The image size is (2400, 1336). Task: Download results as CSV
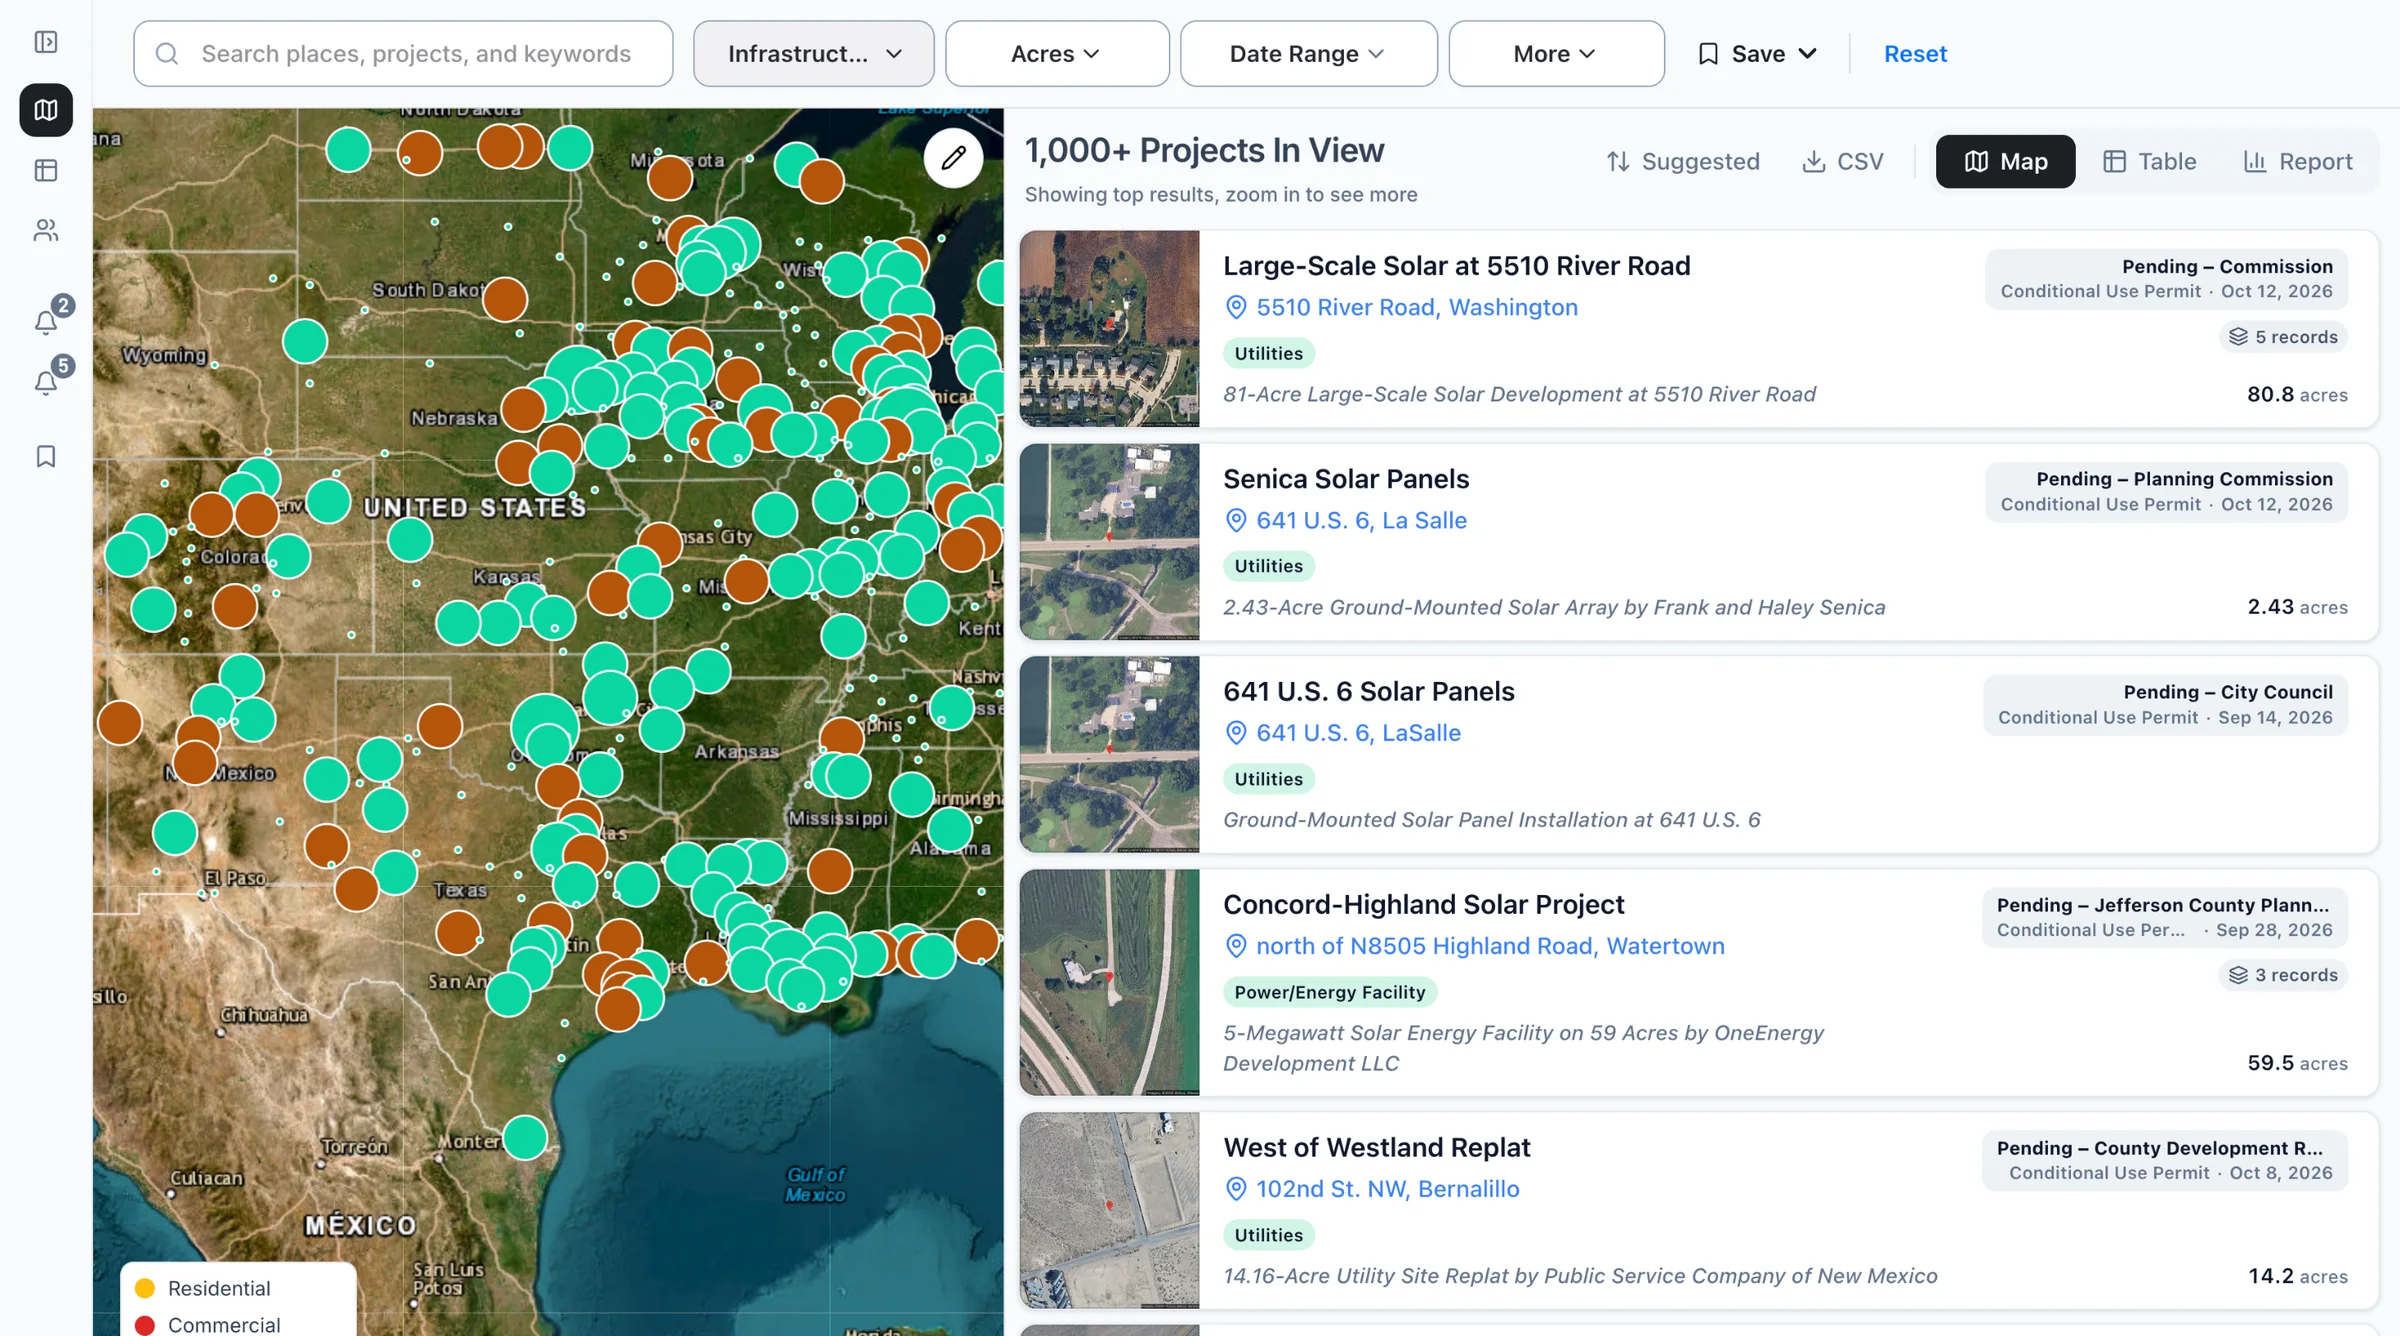click(x=1843, y=161)
